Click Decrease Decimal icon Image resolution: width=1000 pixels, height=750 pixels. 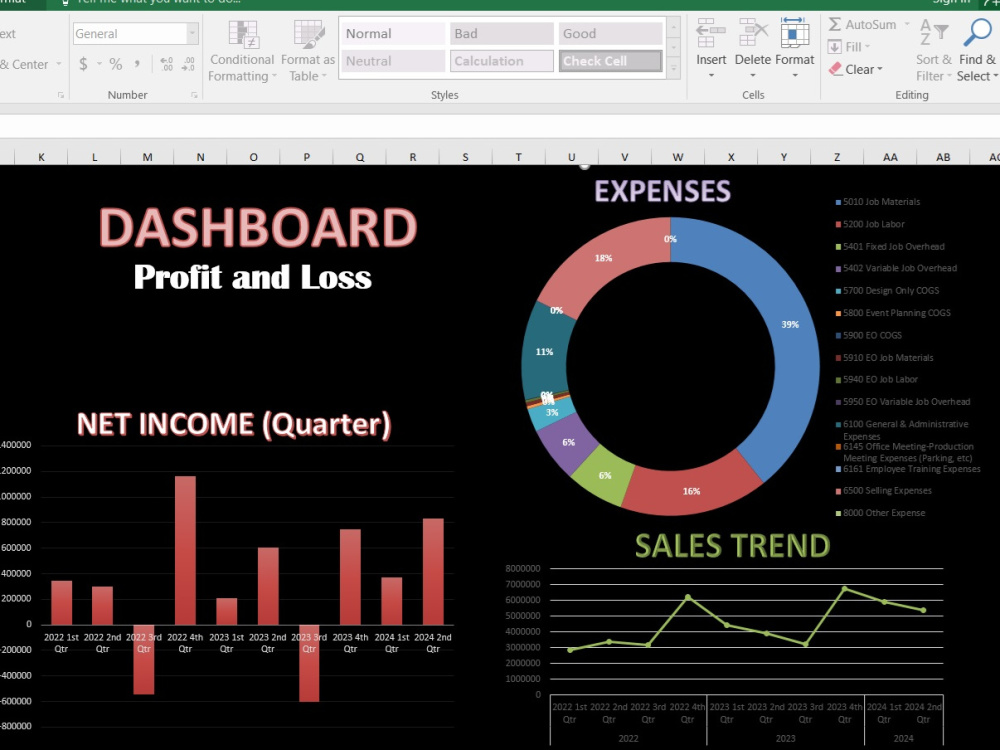(188, 64)
